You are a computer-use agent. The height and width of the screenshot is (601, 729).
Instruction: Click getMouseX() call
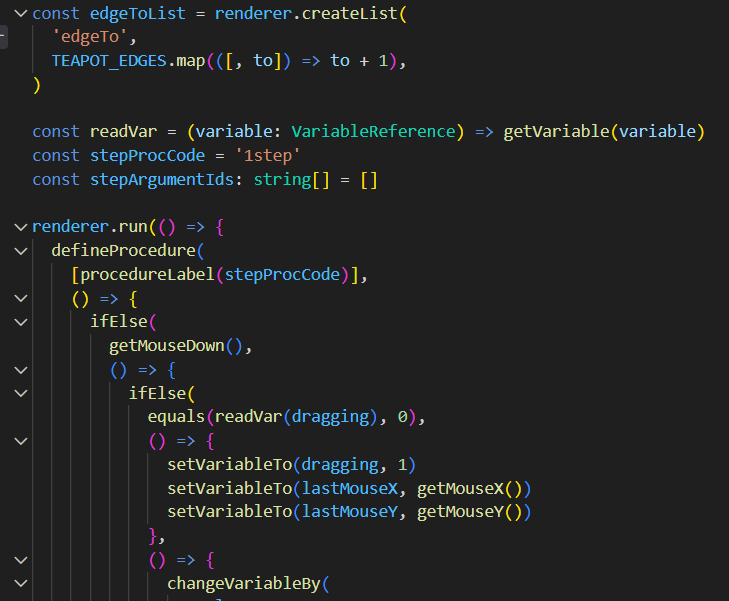pos(469,489)
